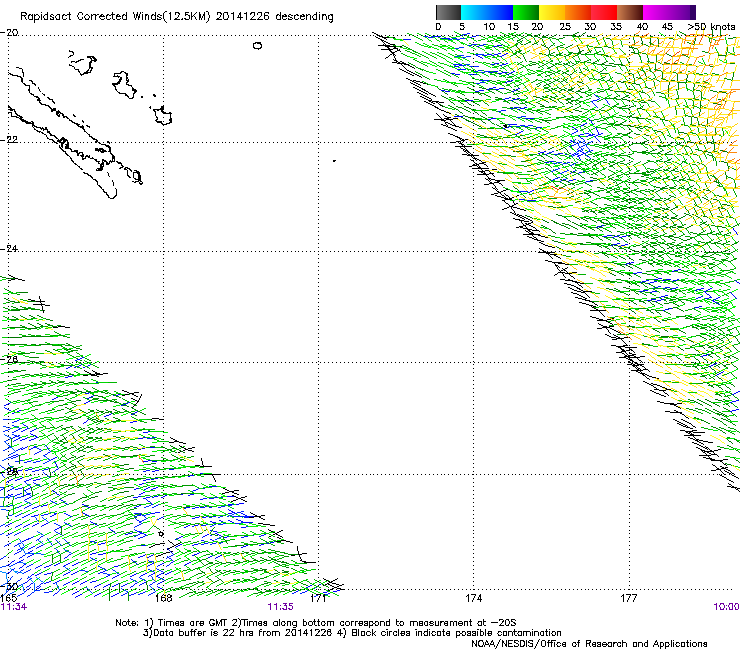
Task: Click the word 'descending' in the title
Action: pyautogui.click(x=304, y=17)
